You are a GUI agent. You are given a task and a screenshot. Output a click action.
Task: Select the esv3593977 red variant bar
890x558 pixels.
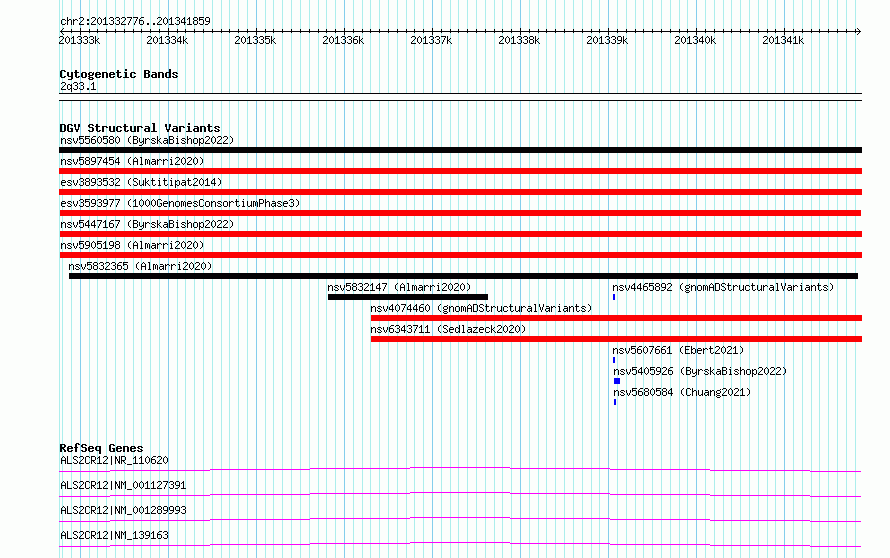[460, 213]
